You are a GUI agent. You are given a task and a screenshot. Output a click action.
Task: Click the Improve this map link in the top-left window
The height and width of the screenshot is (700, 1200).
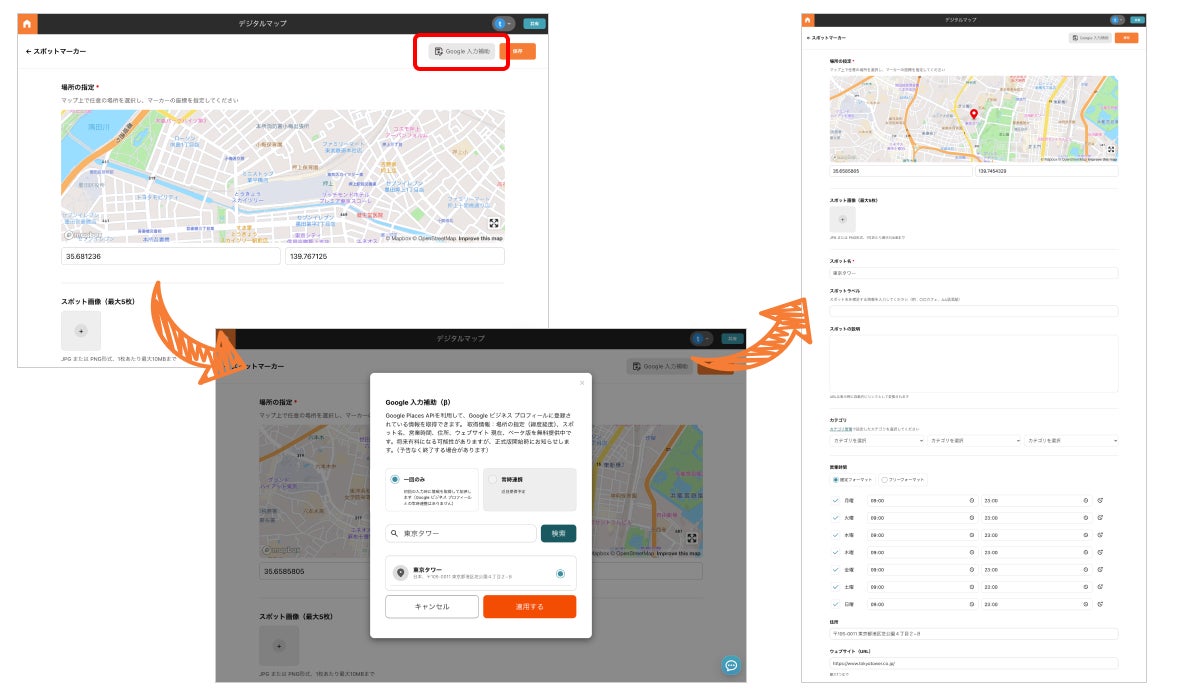point(481,238)
